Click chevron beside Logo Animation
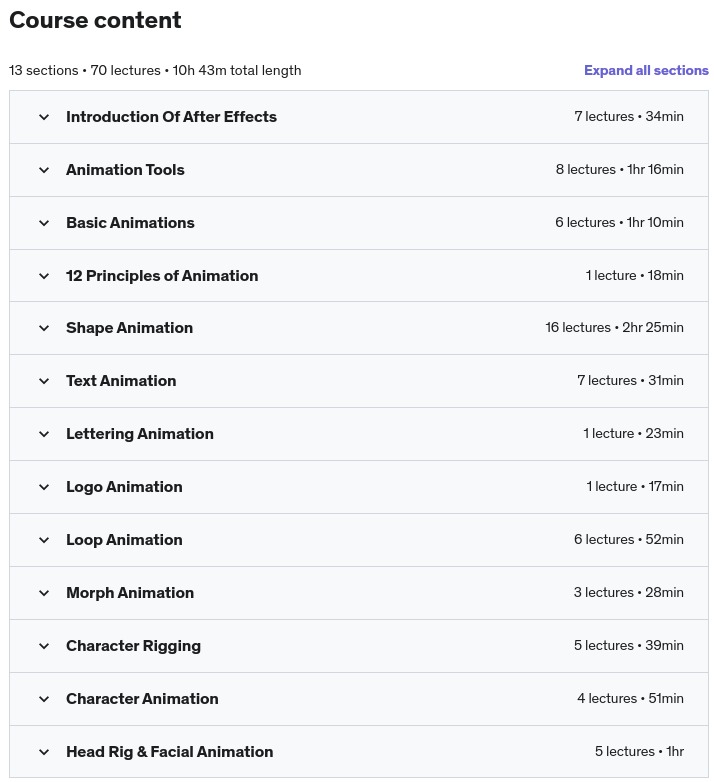This screenshot has height=782, width=714. pyautogui.click(x=44, y=487)
